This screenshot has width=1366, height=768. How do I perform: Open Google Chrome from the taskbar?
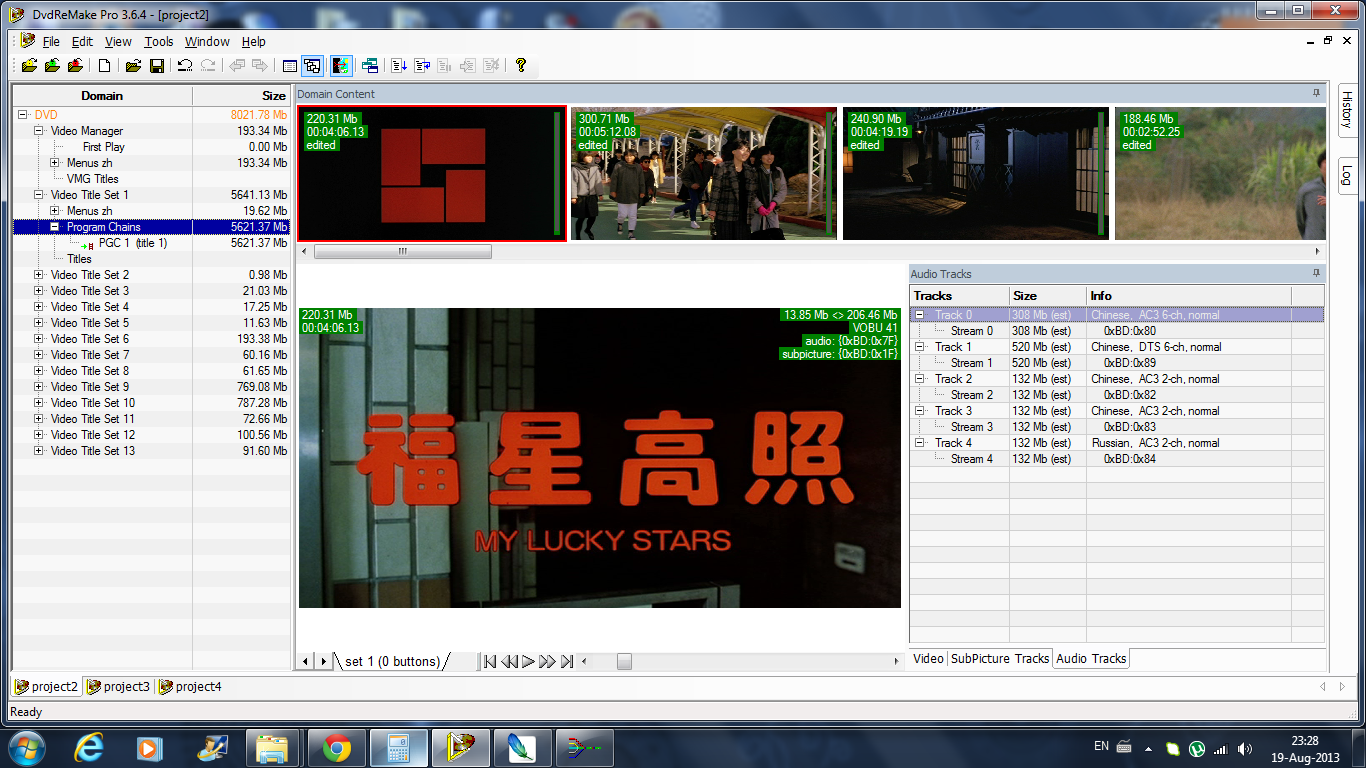[x=337, y=747]
